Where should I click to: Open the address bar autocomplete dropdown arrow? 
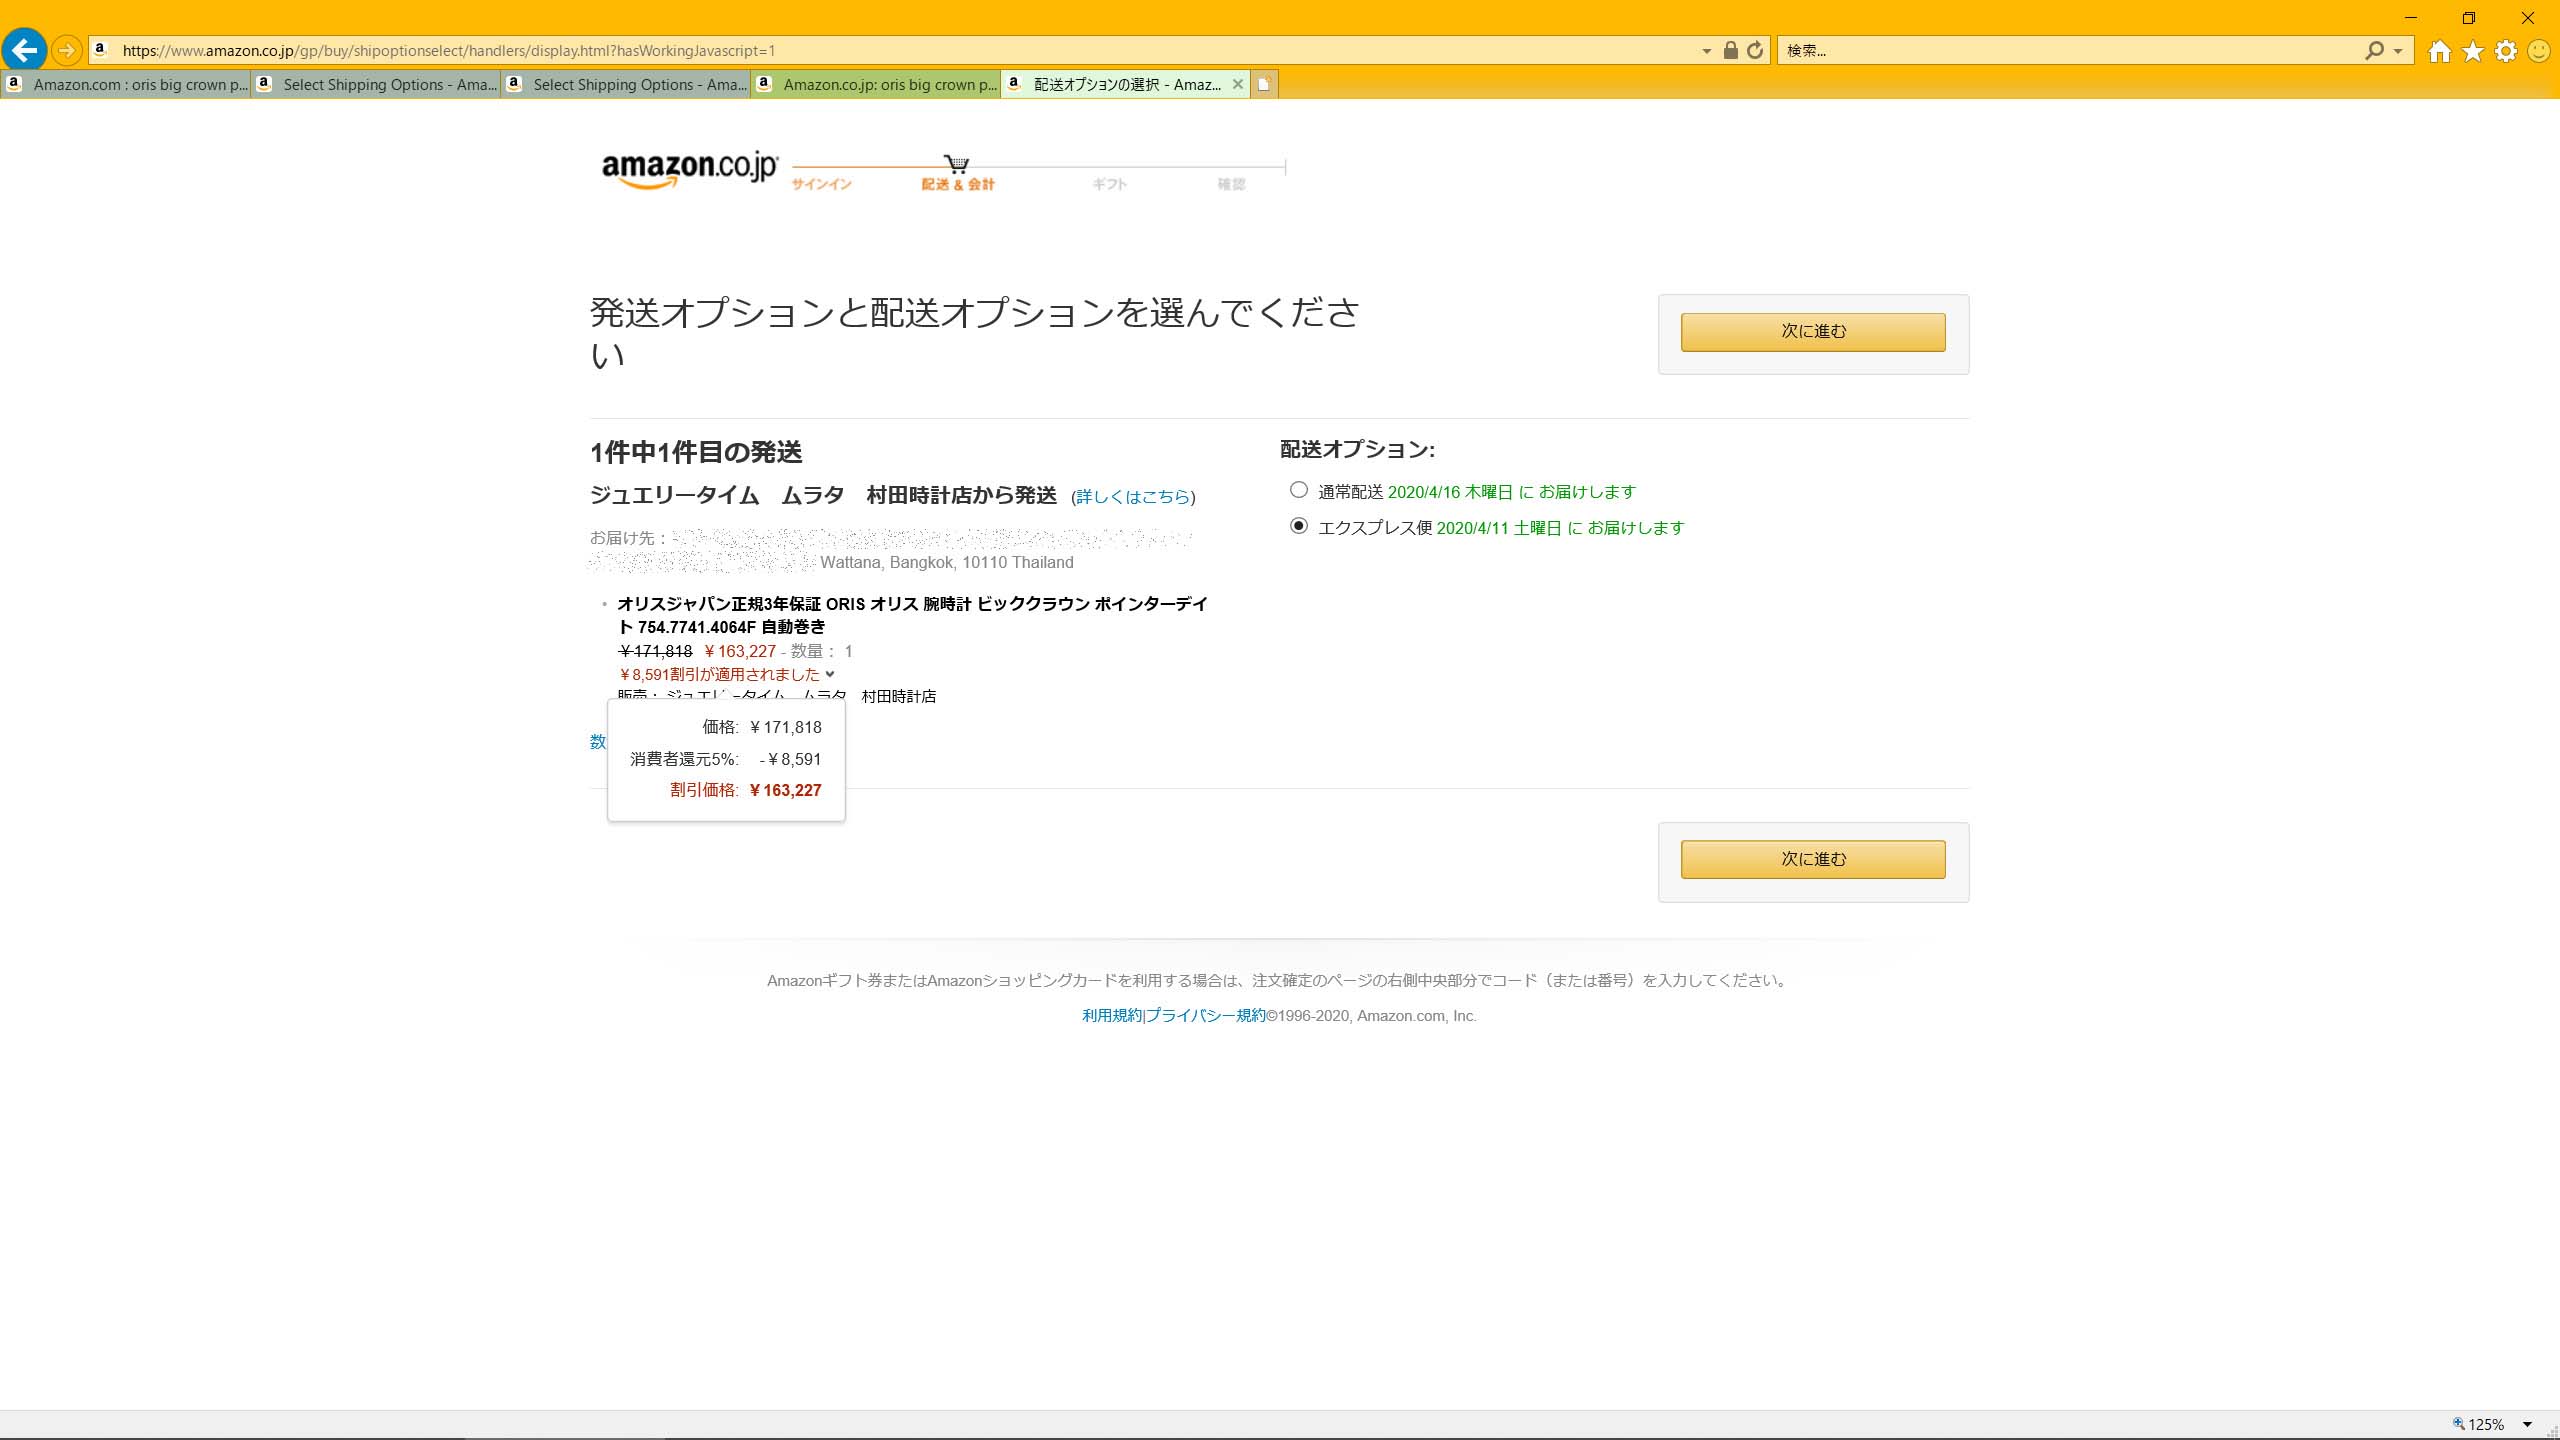coord(1706,51)
